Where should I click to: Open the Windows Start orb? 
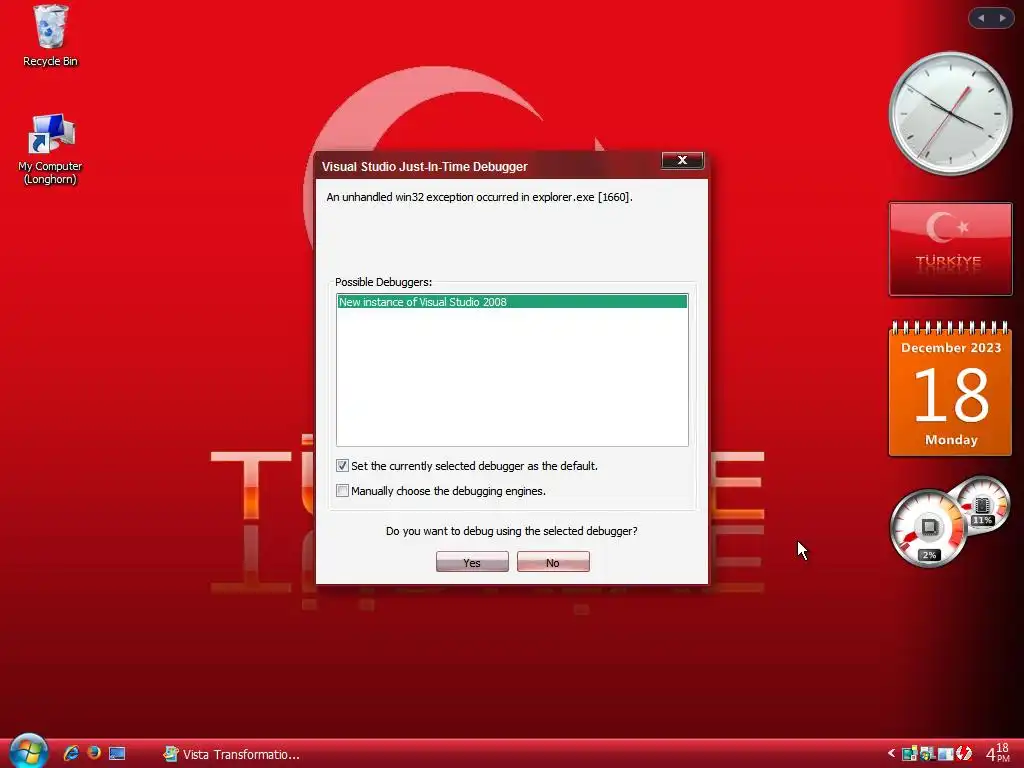click(x=28, y=750)
